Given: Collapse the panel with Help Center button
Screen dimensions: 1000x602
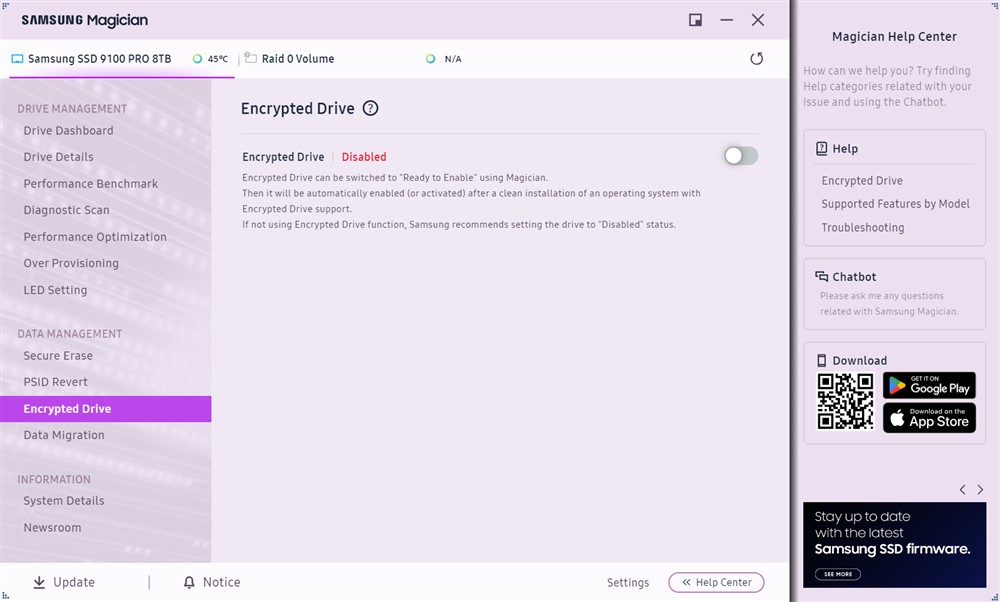Looking at the screenshot, I should coord(716,582).
